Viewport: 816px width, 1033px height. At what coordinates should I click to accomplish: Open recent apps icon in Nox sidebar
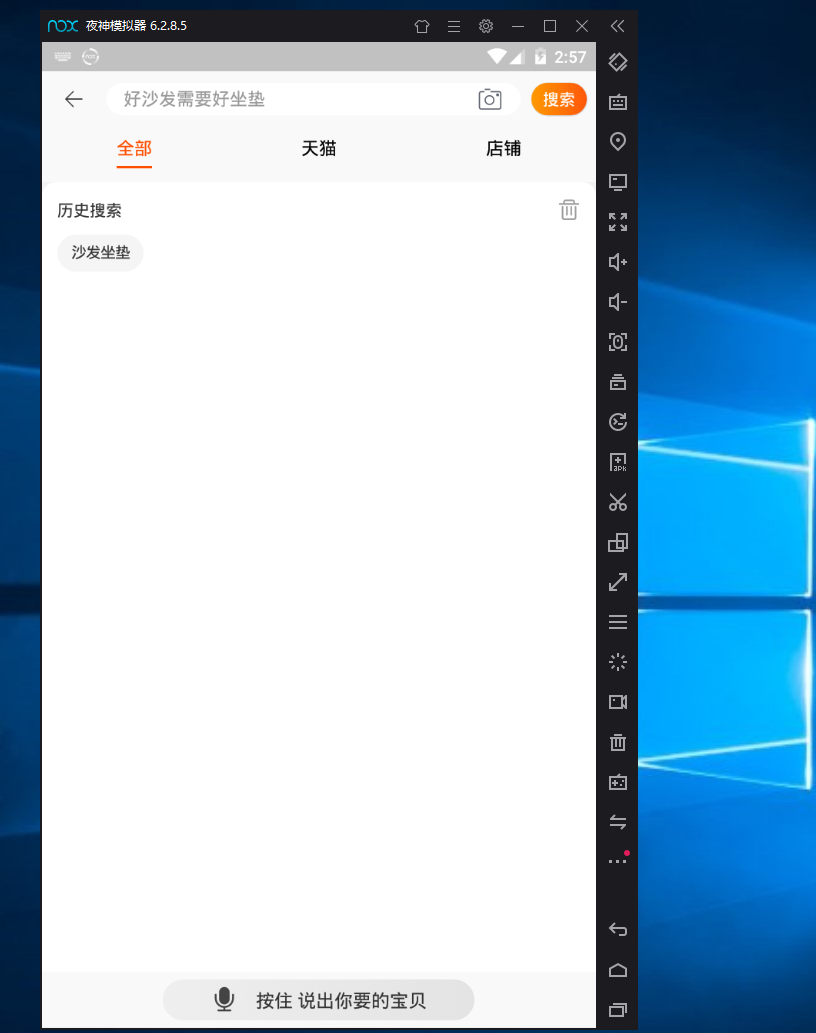[x=618, y=1010]
